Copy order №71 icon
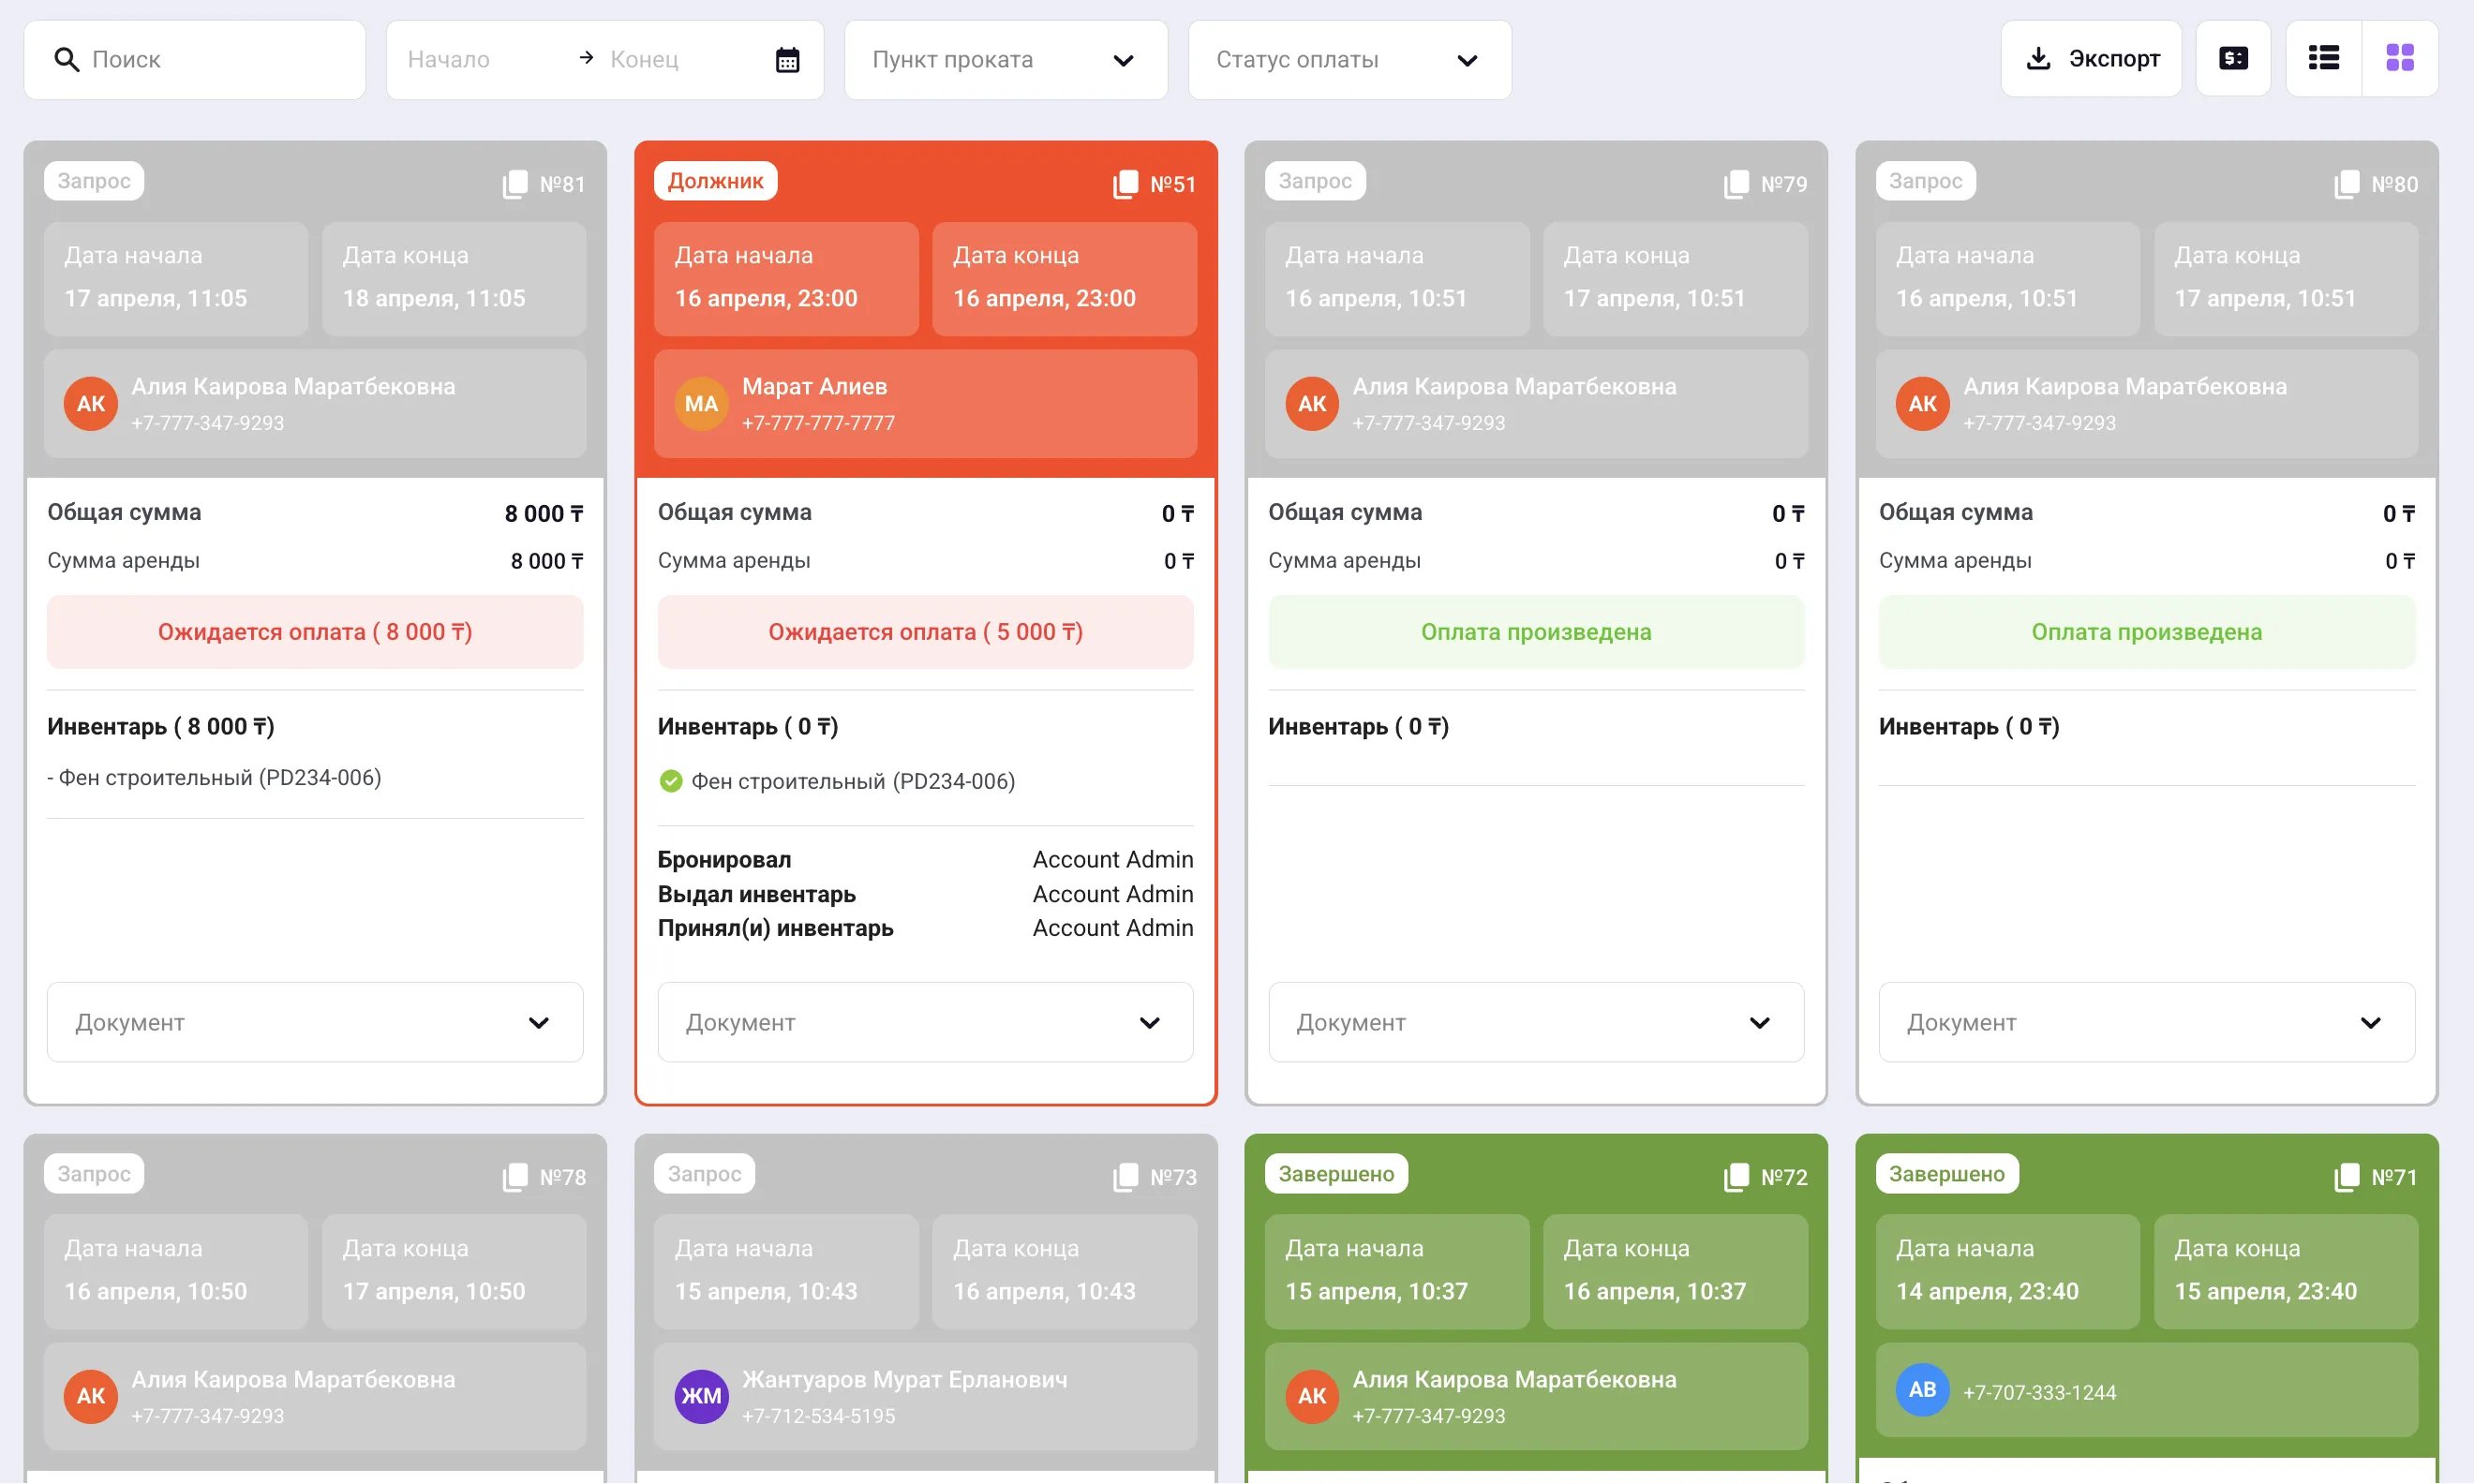Screen dimensions: 2474x1484 pyautogui.click(x=2347, y=1177)
